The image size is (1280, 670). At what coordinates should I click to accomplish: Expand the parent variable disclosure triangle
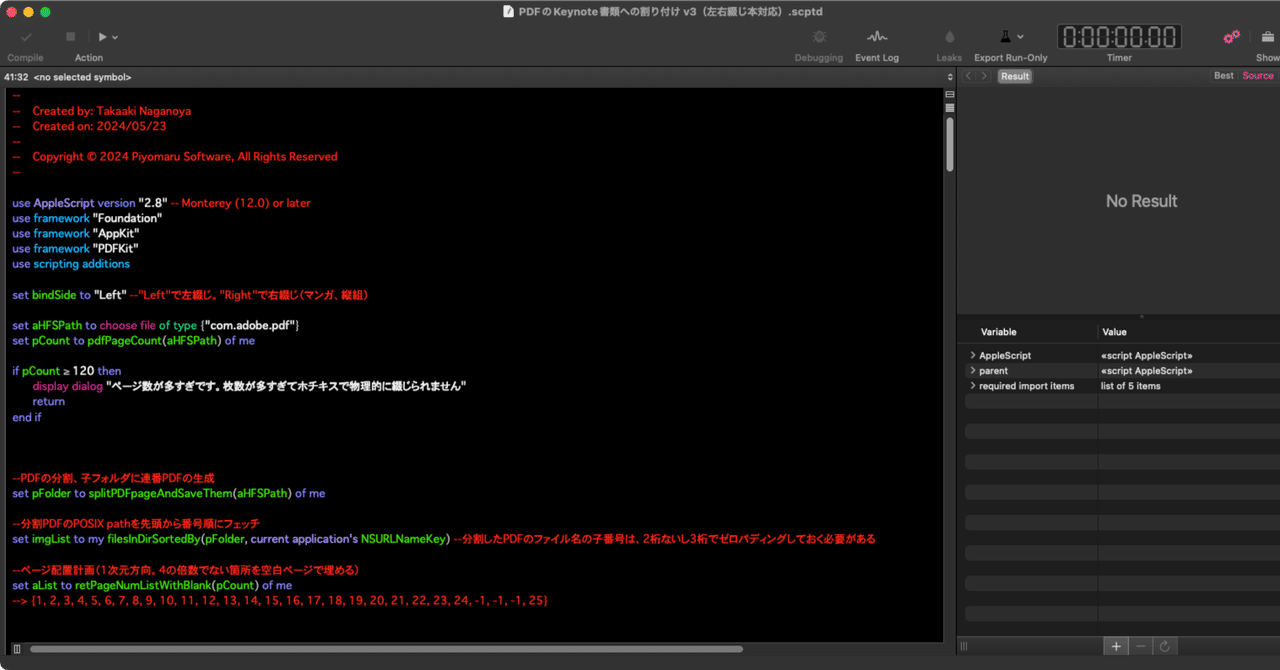pyautogui.click(x=971, y=370)
